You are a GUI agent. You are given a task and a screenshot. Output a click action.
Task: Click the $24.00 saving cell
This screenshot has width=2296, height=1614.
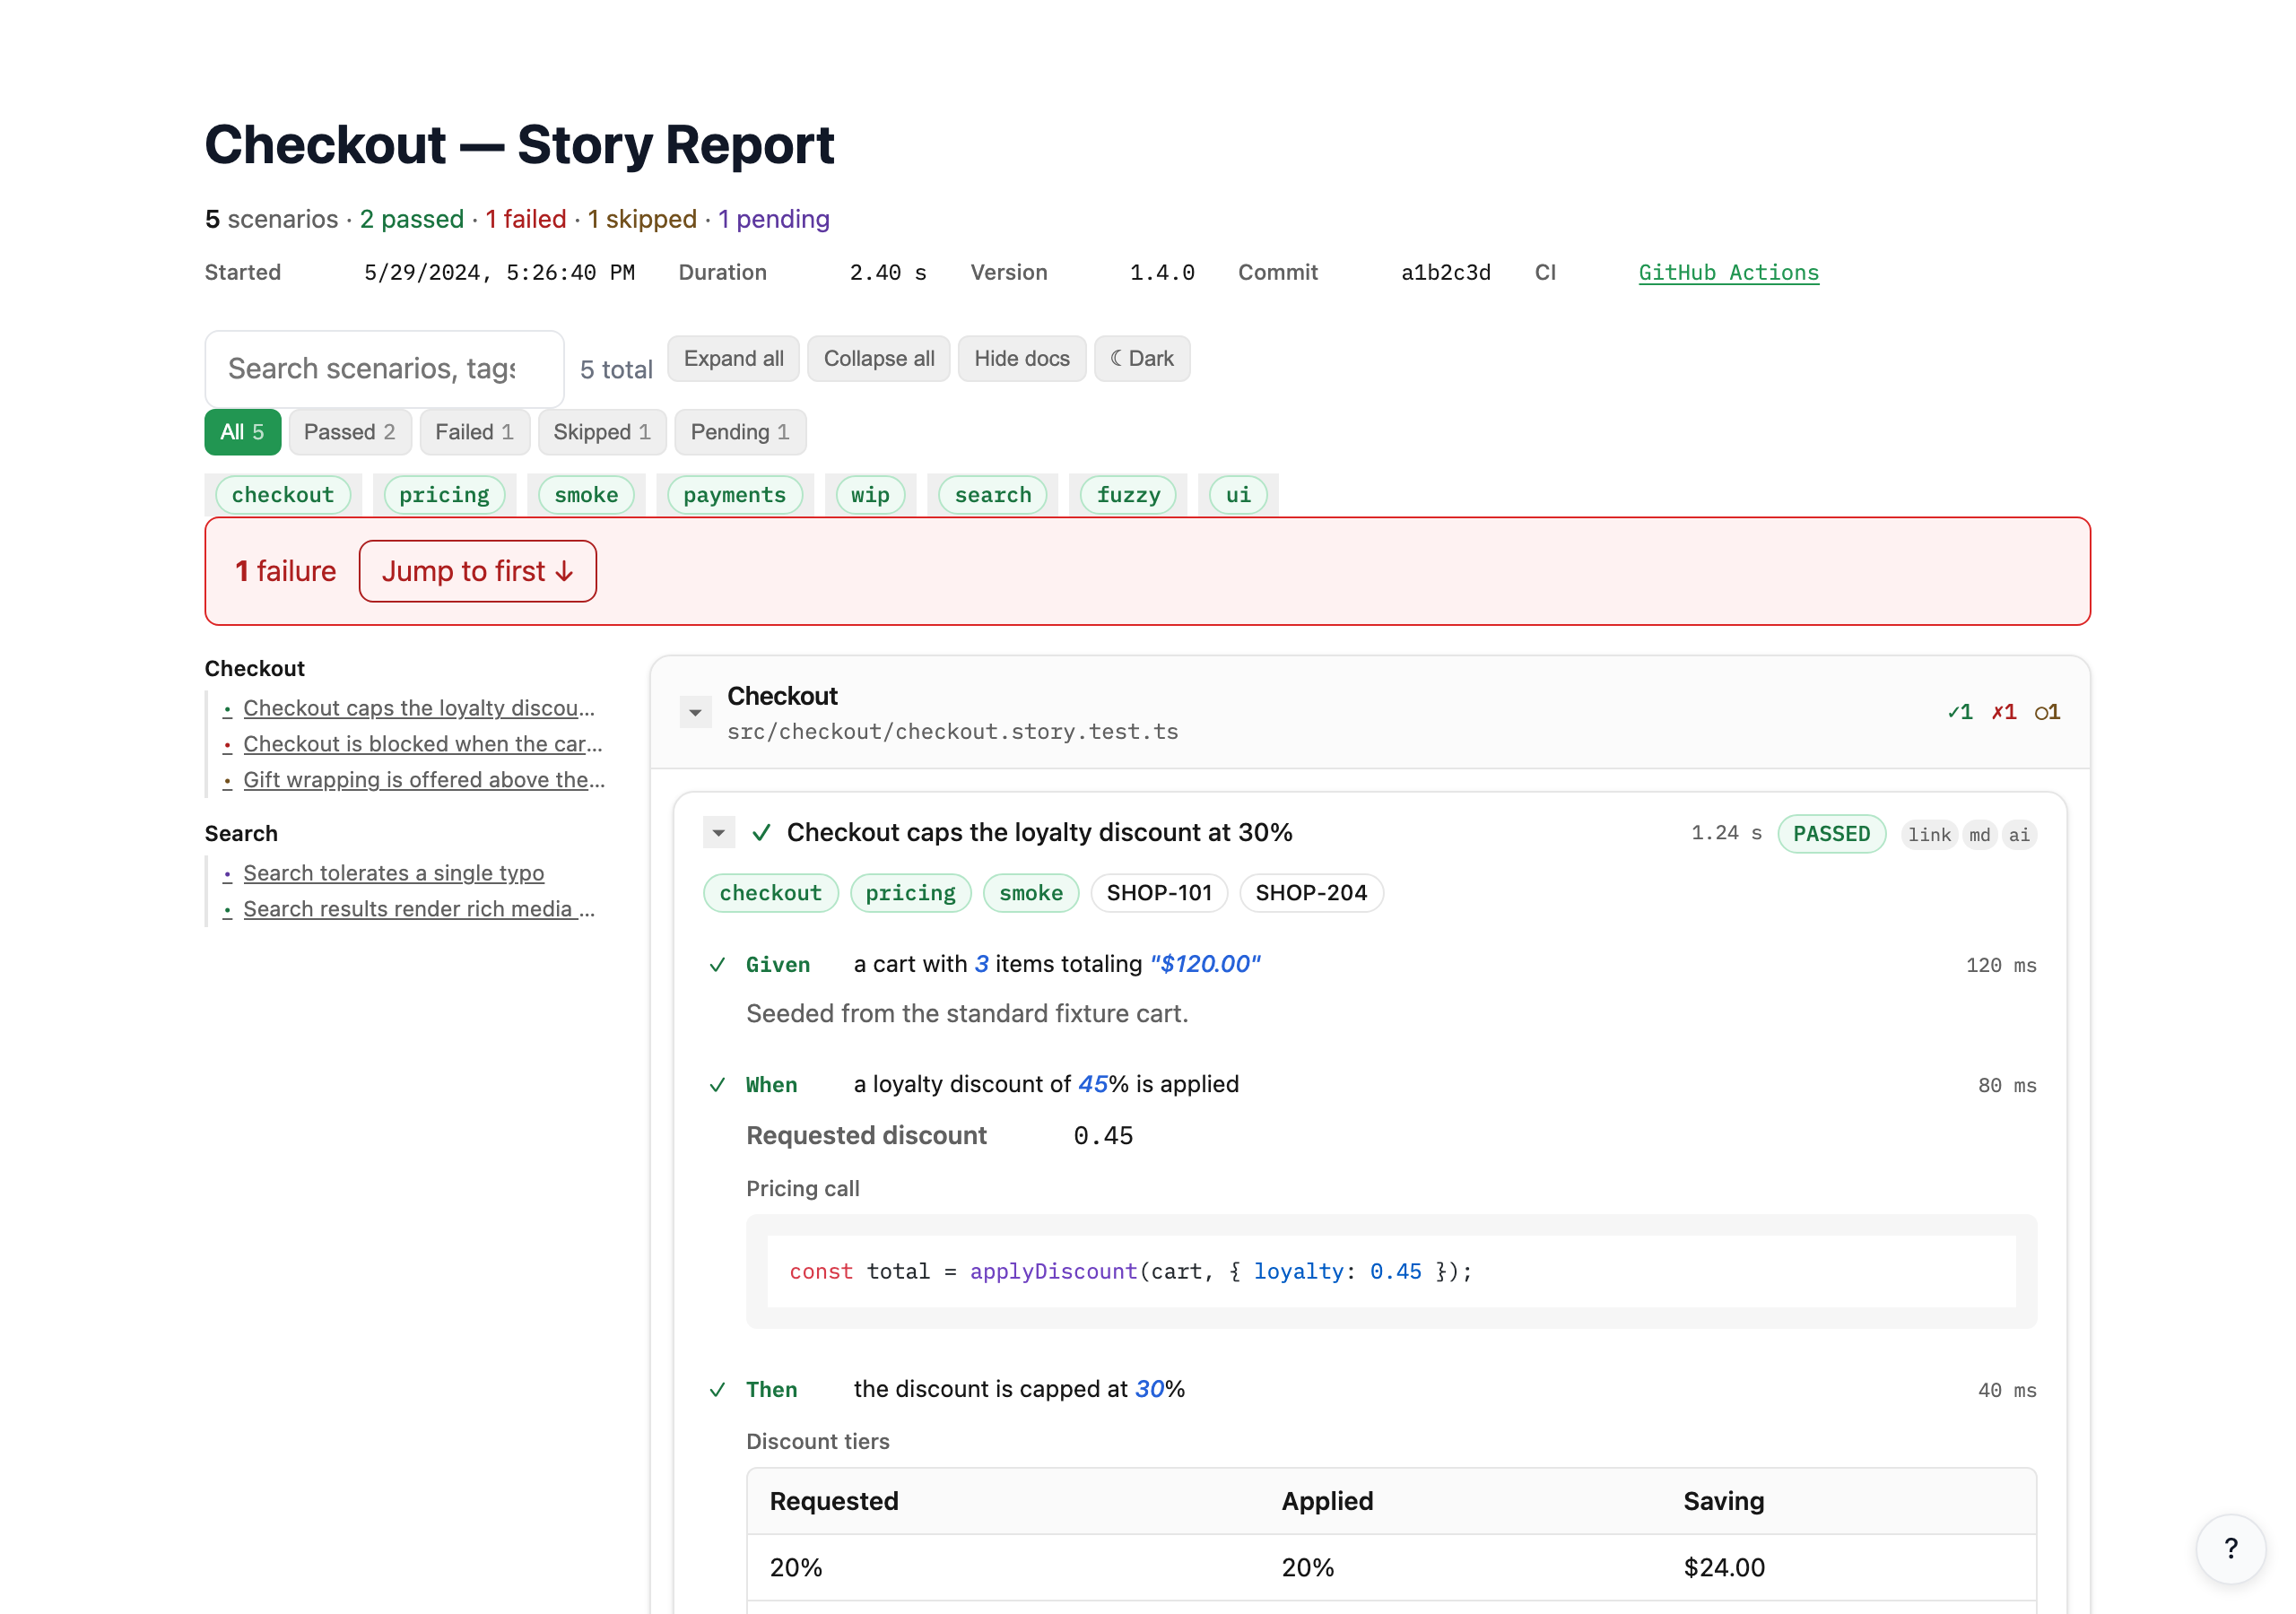(1724, 1568)
